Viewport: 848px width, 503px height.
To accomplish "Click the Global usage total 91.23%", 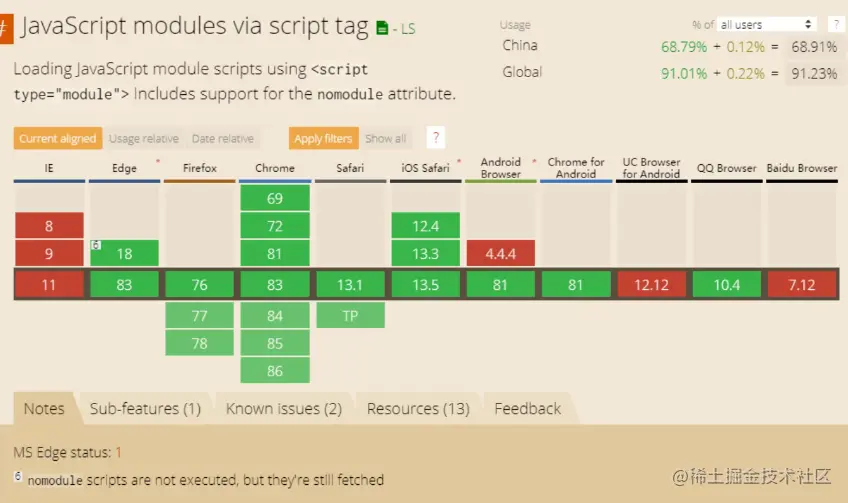I will tap(814, 73).
